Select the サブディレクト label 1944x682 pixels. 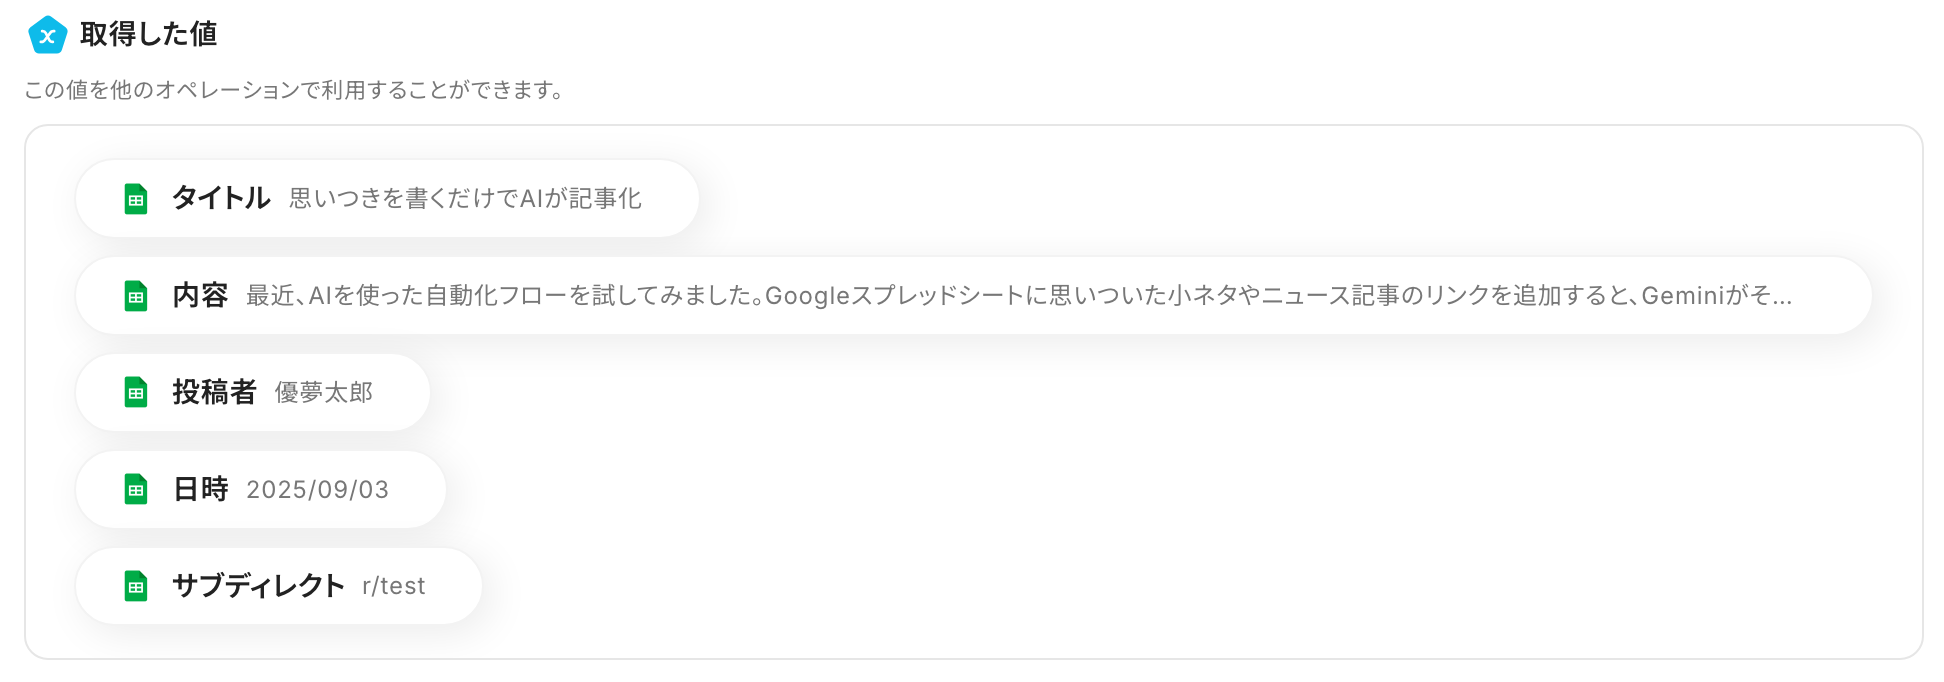258,586
